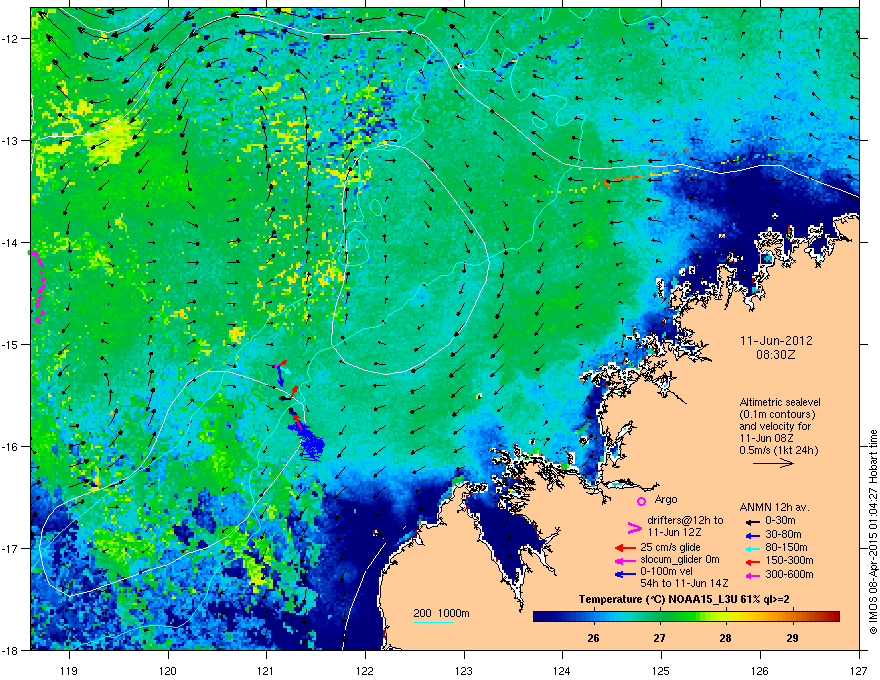Click the 'Argo' legend label
The image size is (880, 680).
pyautogui.click(x=666, y=499)
